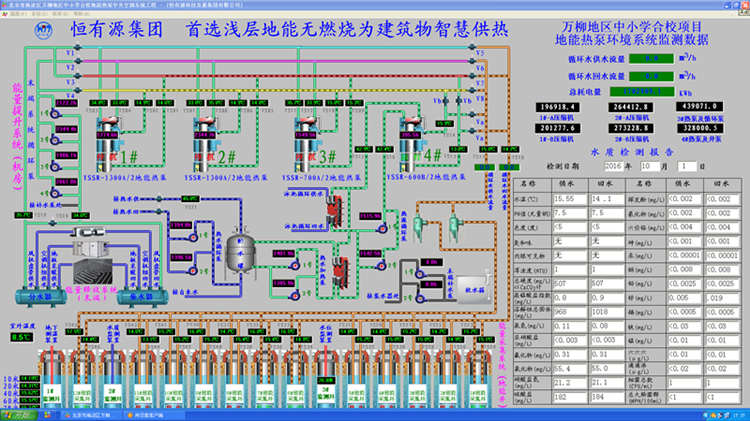
Task: Open the Windows Start button
Action: pos(19,415)
